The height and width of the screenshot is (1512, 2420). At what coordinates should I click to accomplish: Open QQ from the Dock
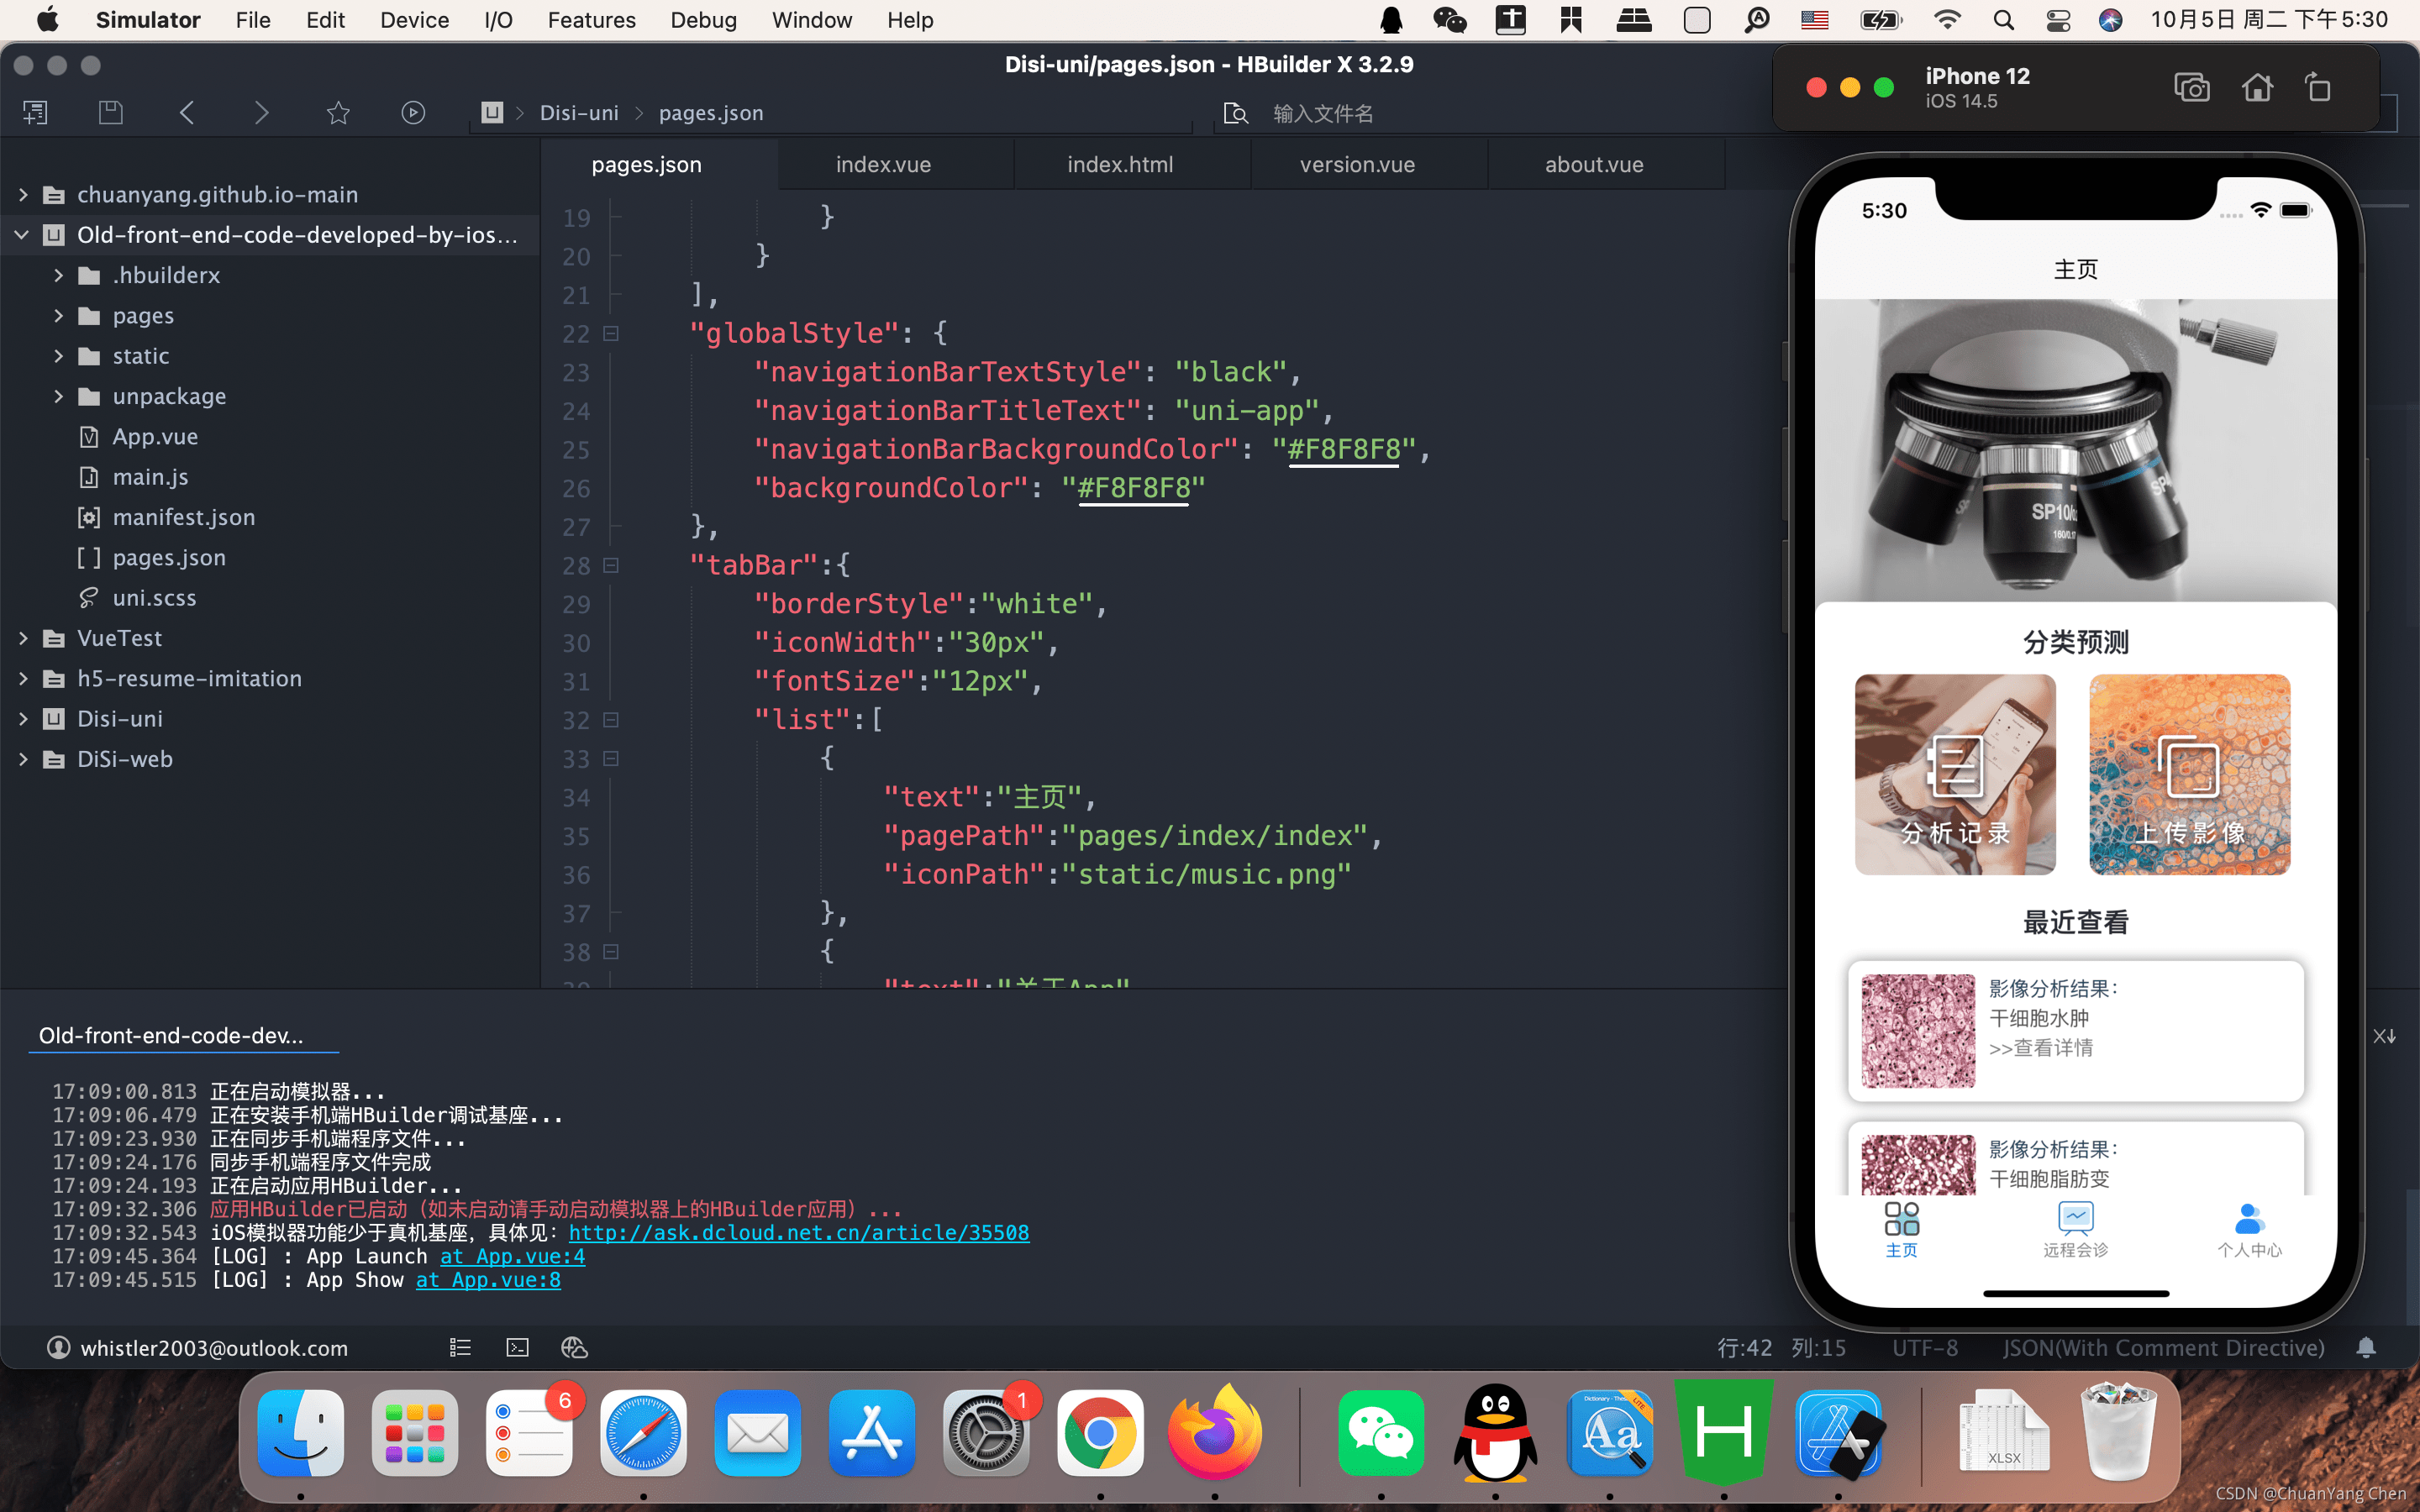pos(1495,1433)
